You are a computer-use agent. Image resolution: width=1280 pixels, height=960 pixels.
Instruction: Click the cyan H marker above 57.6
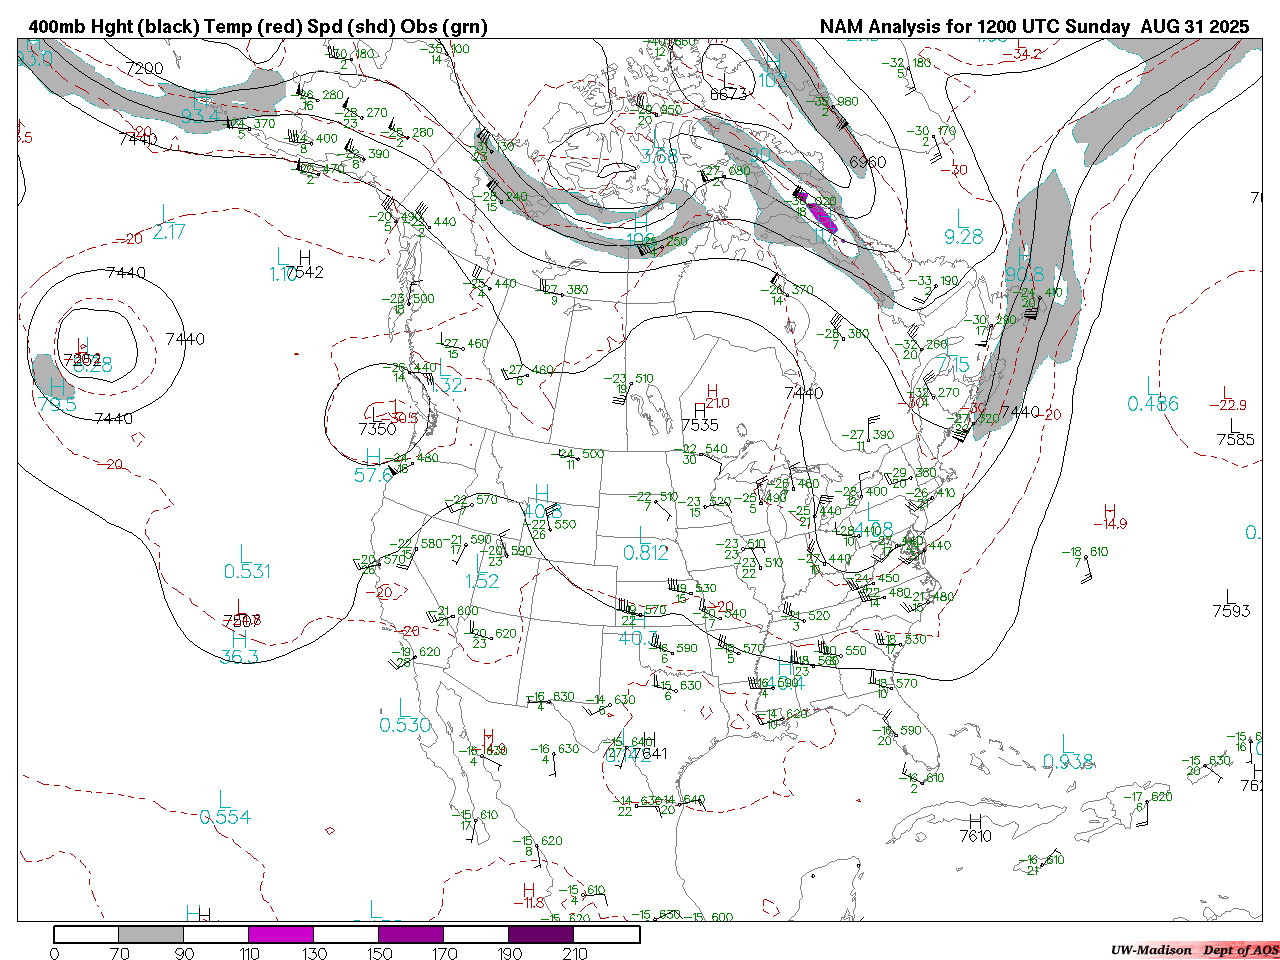[x=373, y=458]
